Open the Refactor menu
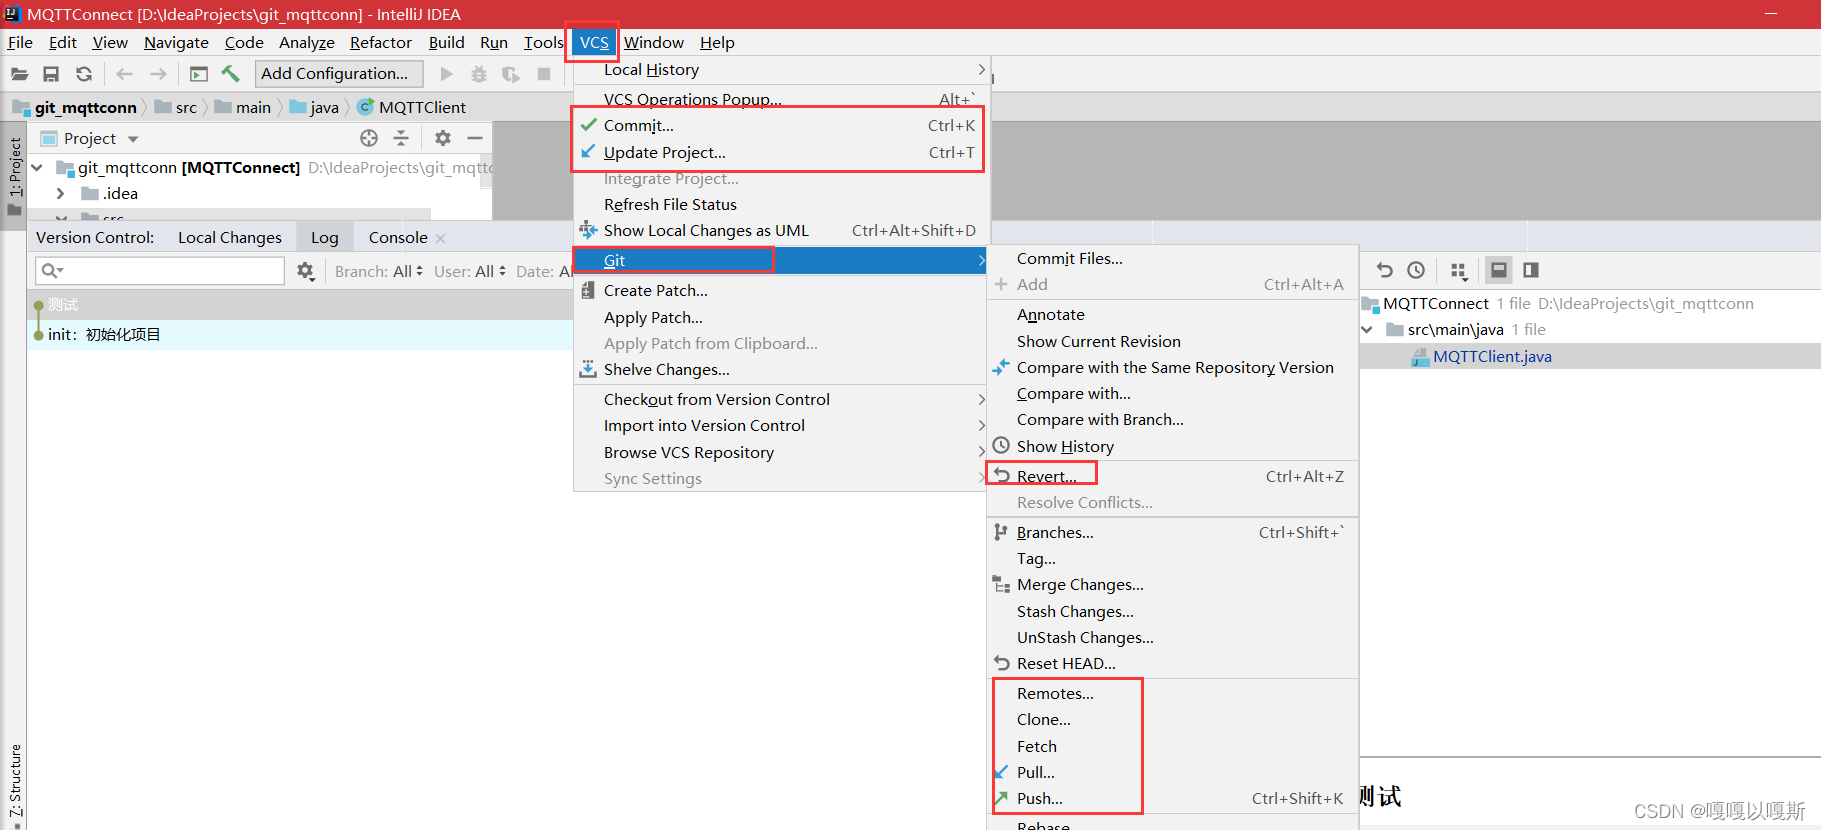 [380, 42]
